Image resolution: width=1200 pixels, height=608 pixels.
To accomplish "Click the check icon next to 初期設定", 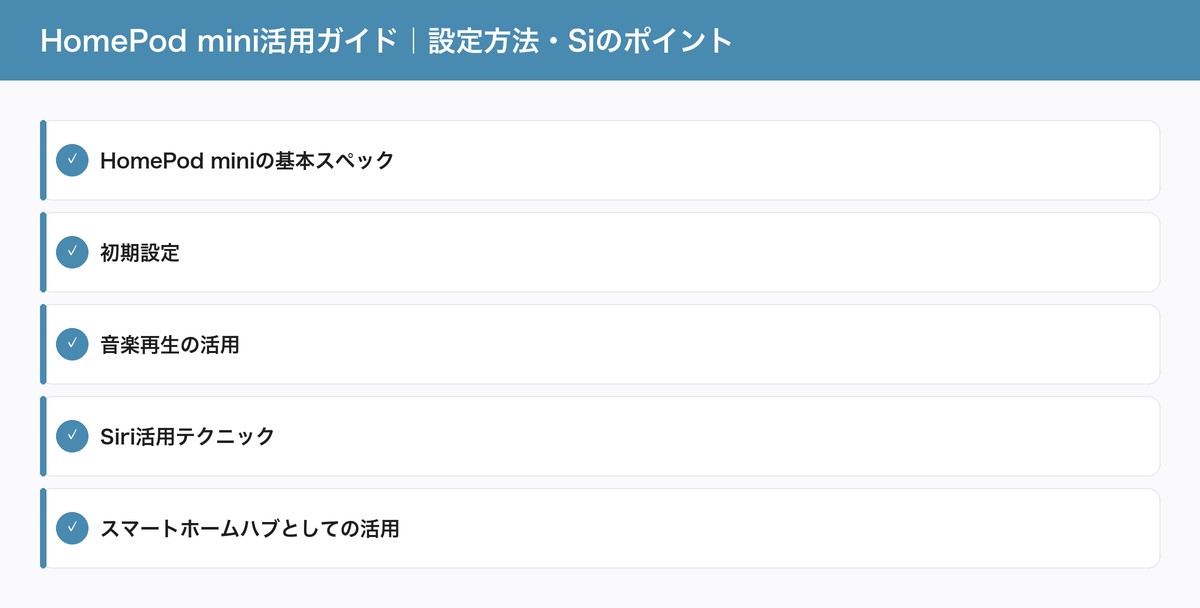I will coord(72,252).
